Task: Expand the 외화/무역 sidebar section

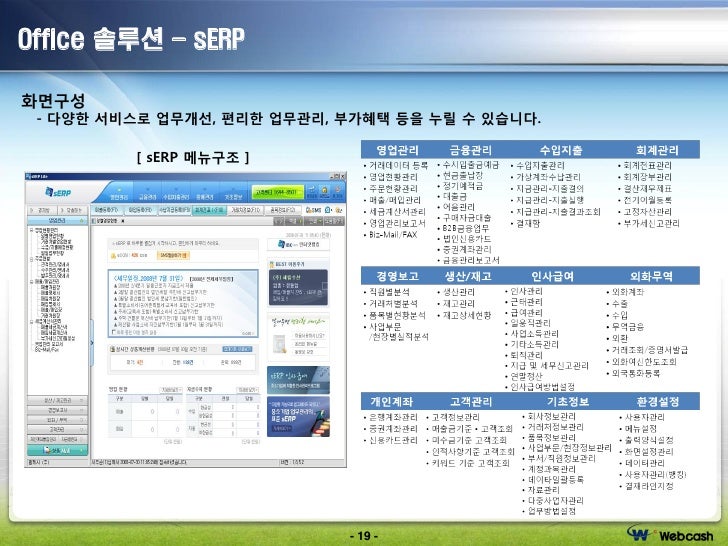Action: (x=57, y=420)
